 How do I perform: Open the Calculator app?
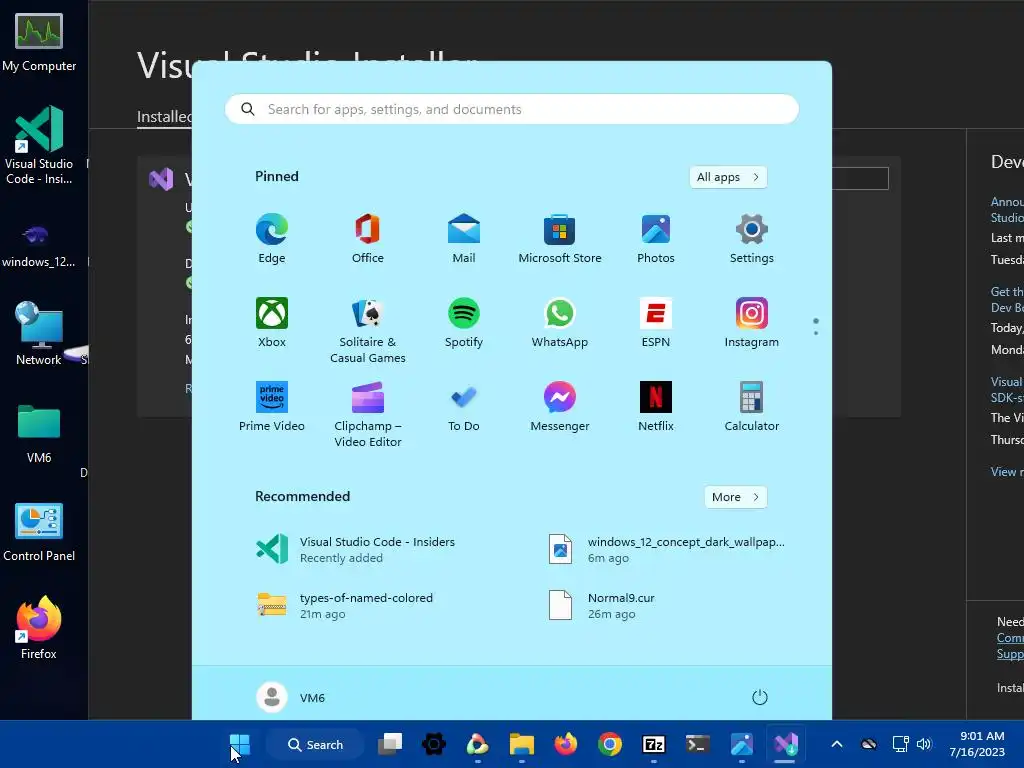tap(752, 406)
